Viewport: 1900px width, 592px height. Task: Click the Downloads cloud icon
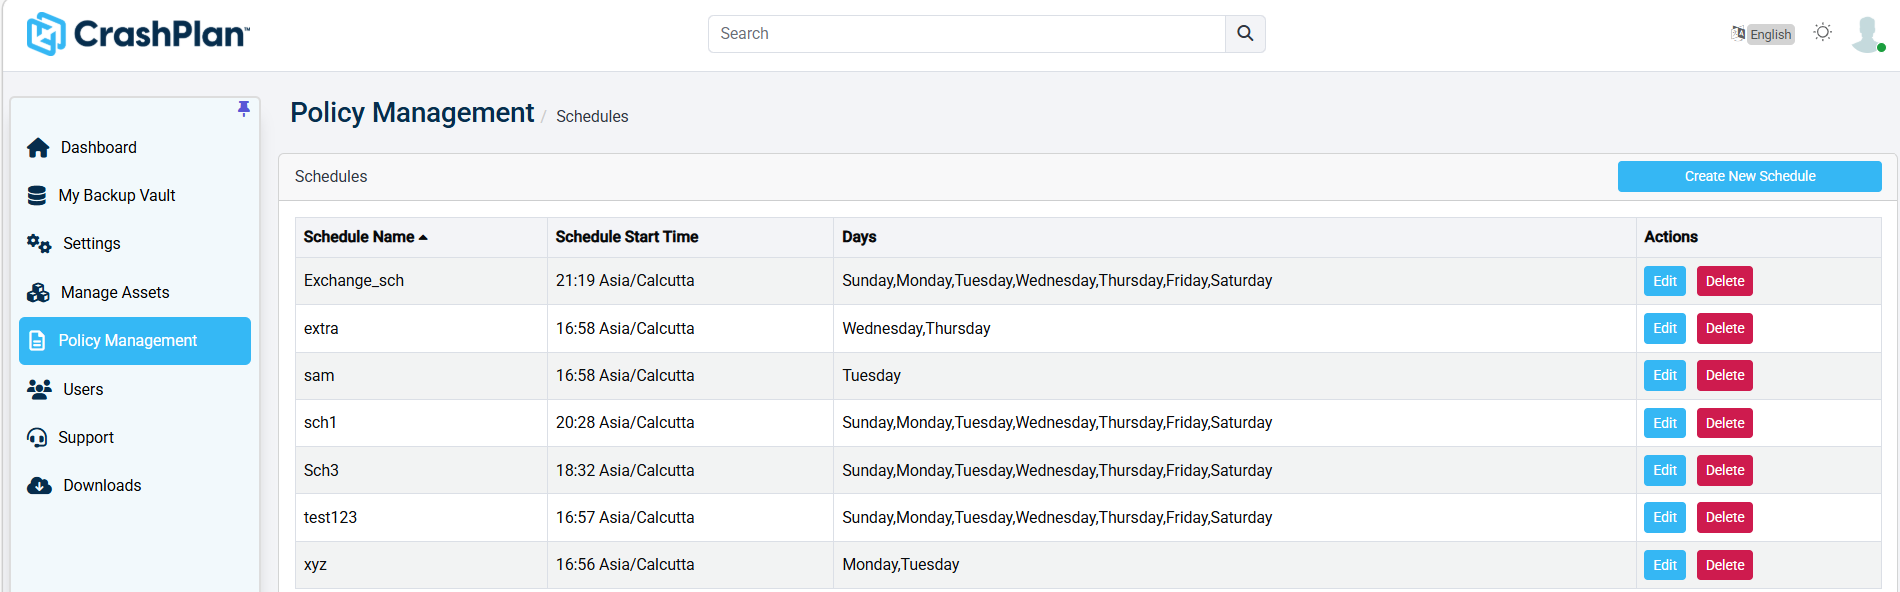click(x=39, y=486)
